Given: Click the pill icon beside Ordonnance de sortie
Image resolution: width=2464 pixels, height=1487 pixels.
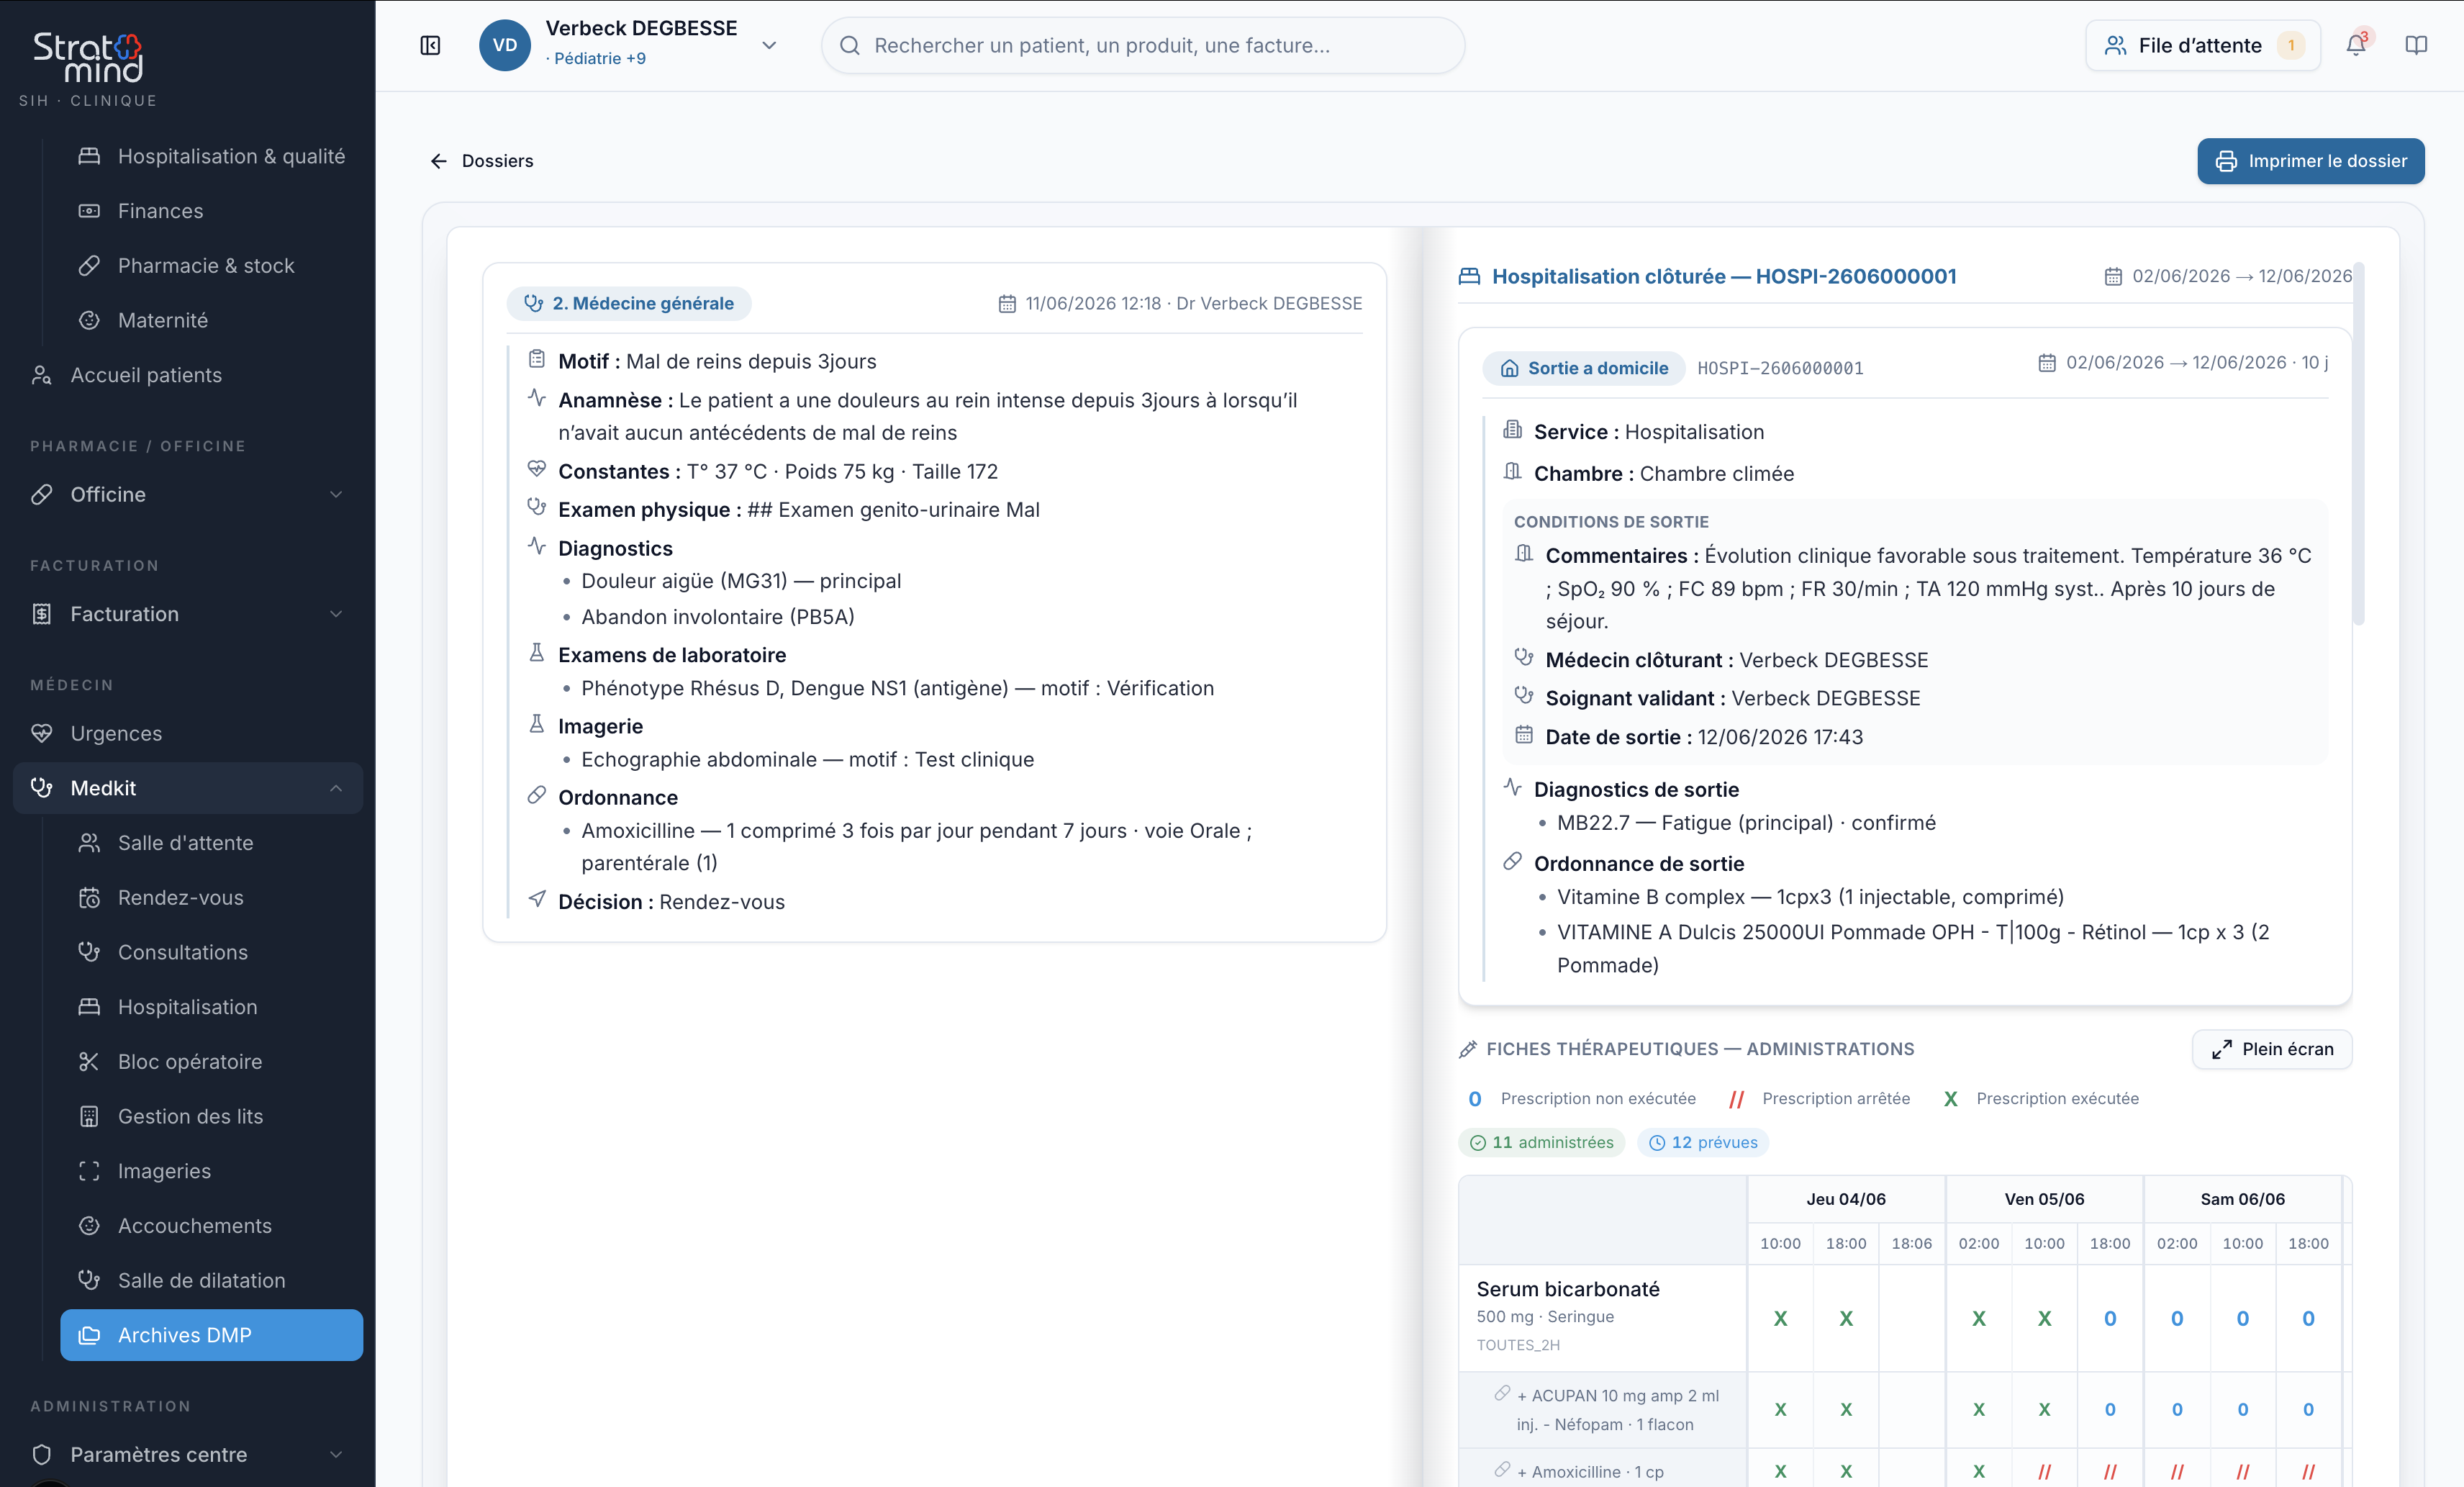Looking at the screenshot, I should tap(1512, 861).
